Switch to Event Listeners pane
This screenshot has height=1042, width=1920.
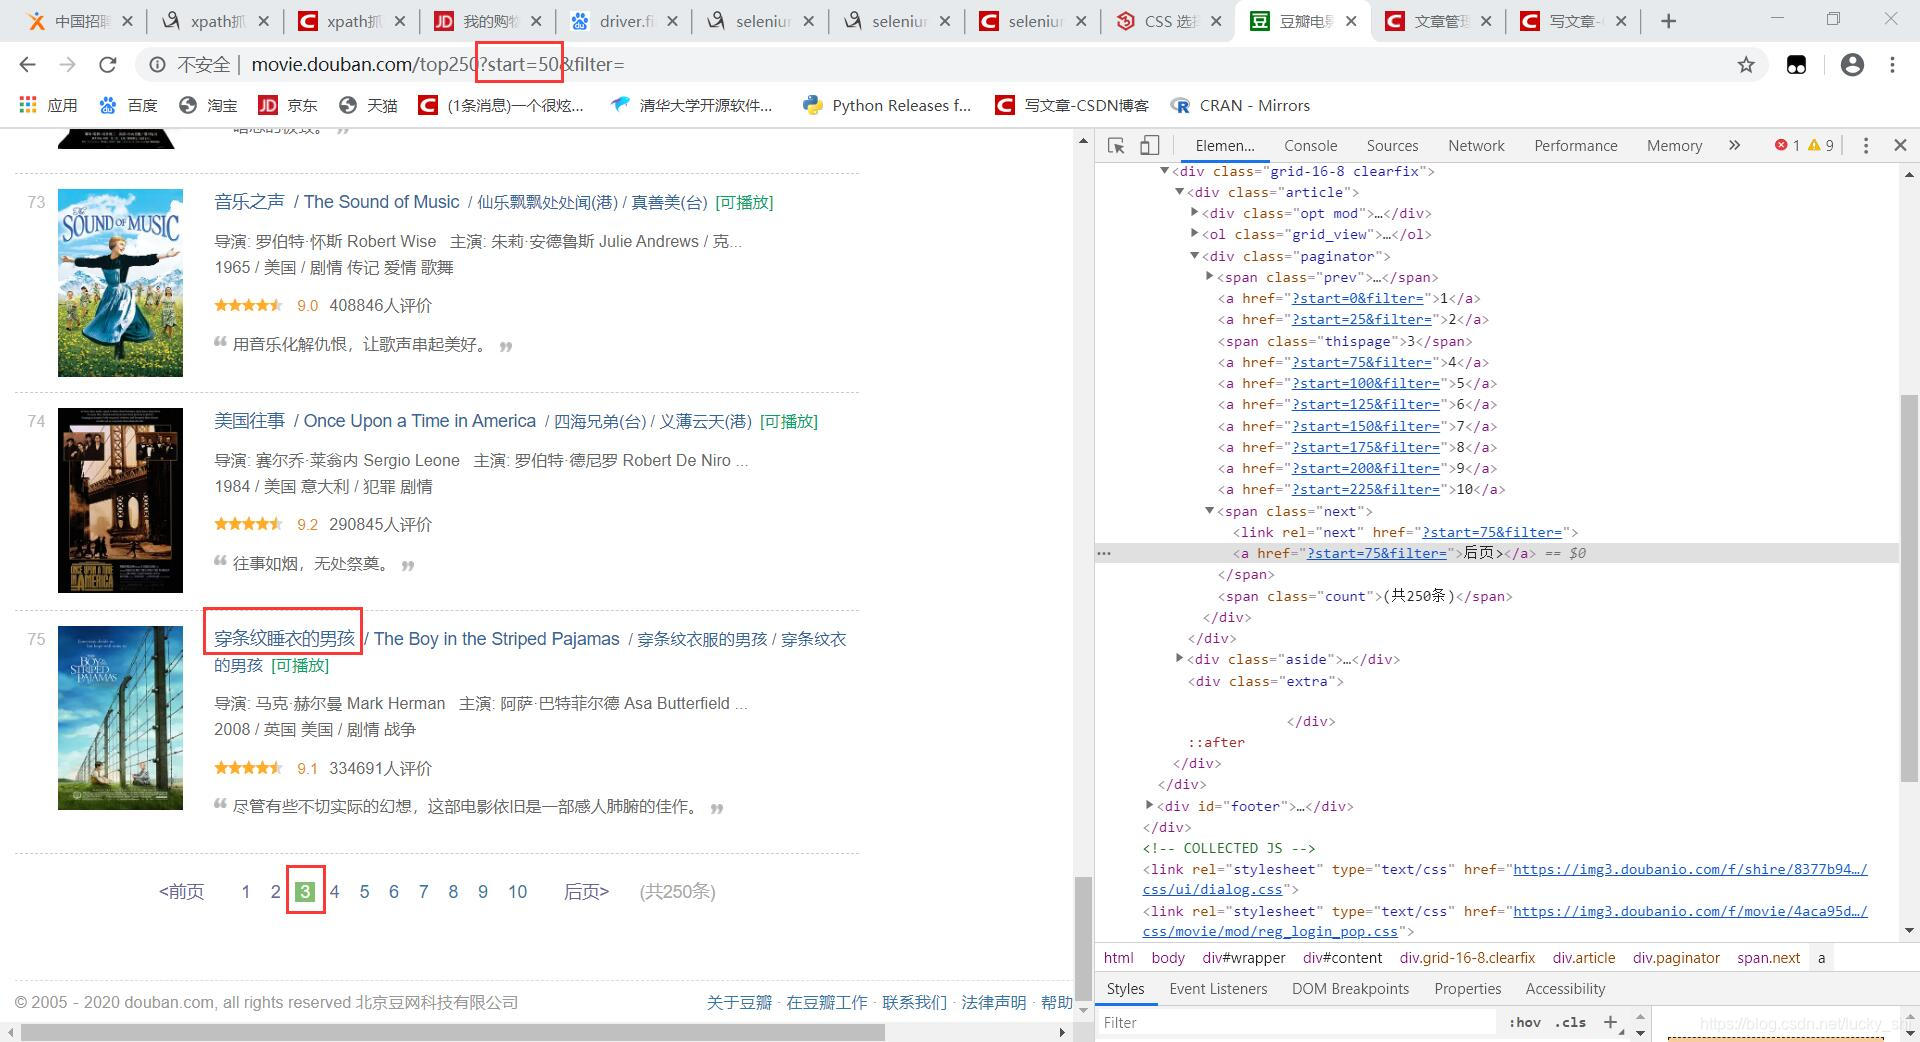(x=1218, y=988)
